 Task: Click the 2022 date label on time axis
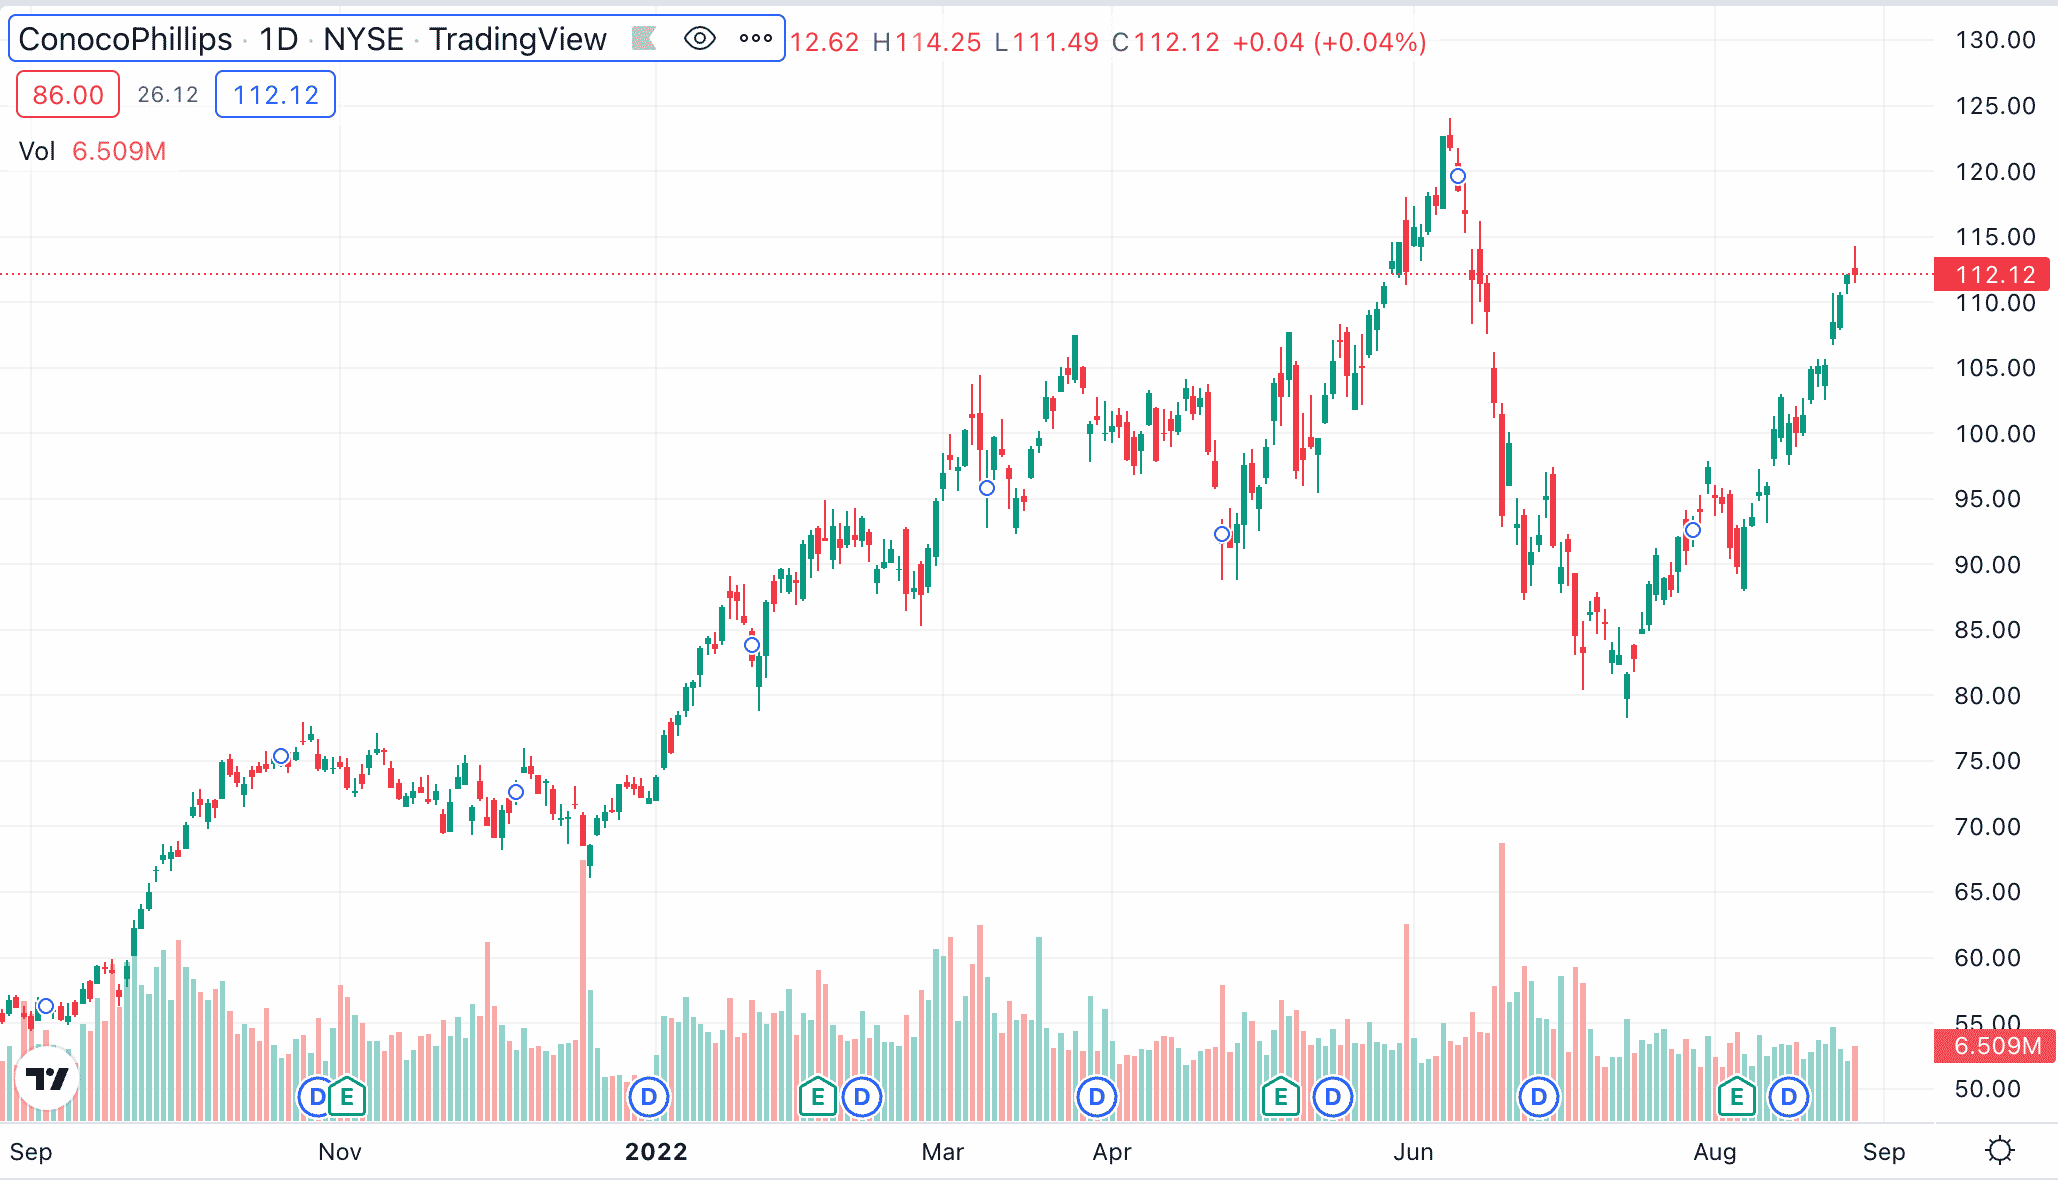(656, 1152)
